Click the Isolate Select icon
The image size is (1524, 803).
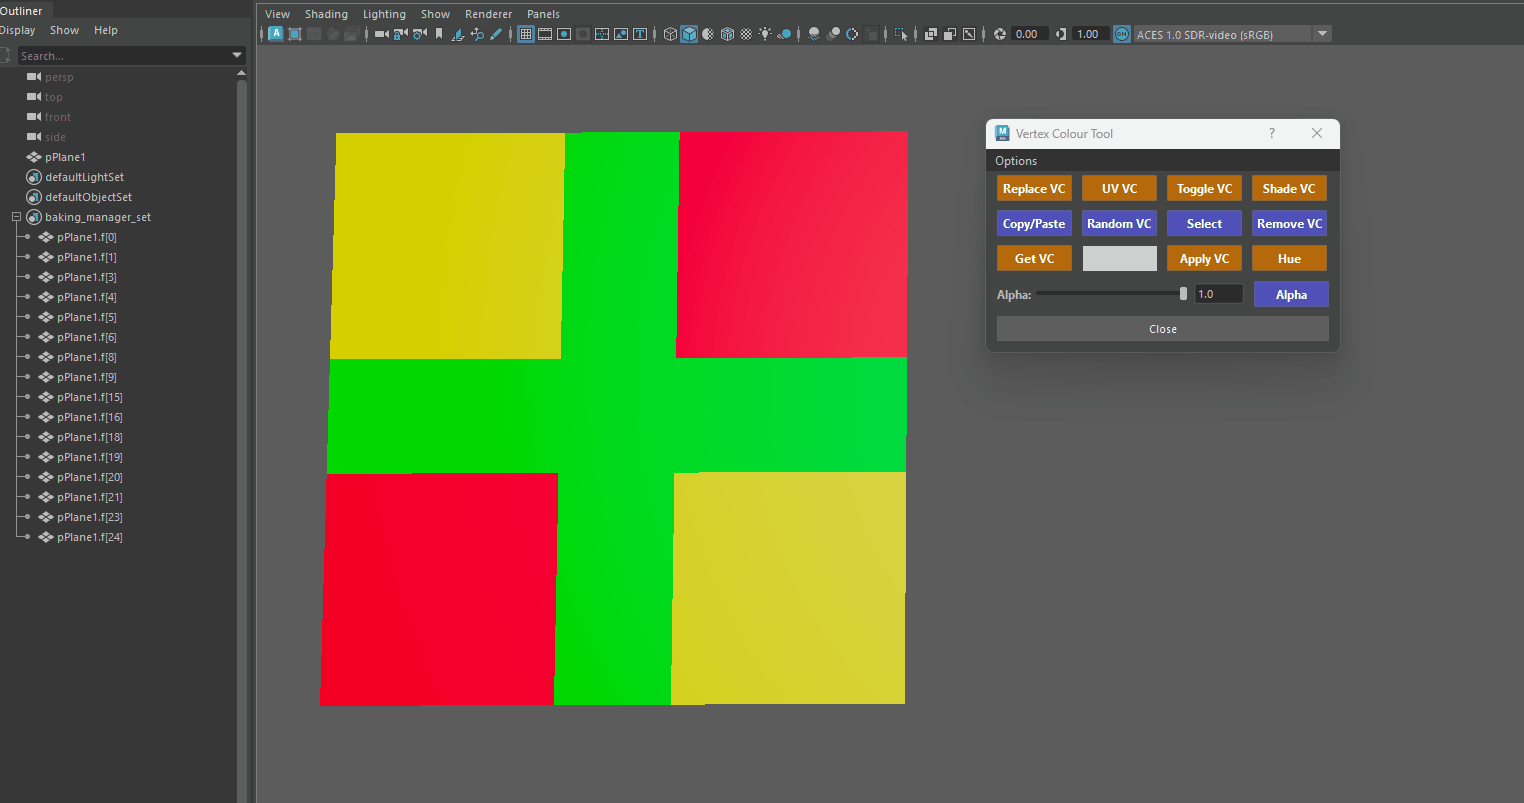pos(901,34)
